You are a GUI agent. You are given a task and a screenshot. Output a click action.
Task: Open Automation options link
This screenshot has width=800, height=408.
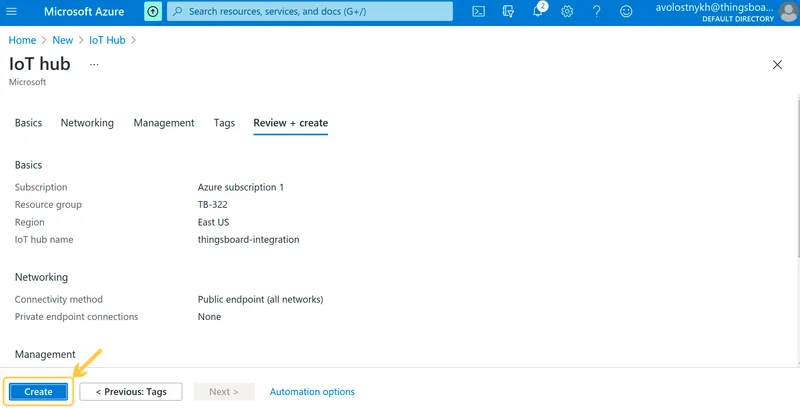coord(312,392)
